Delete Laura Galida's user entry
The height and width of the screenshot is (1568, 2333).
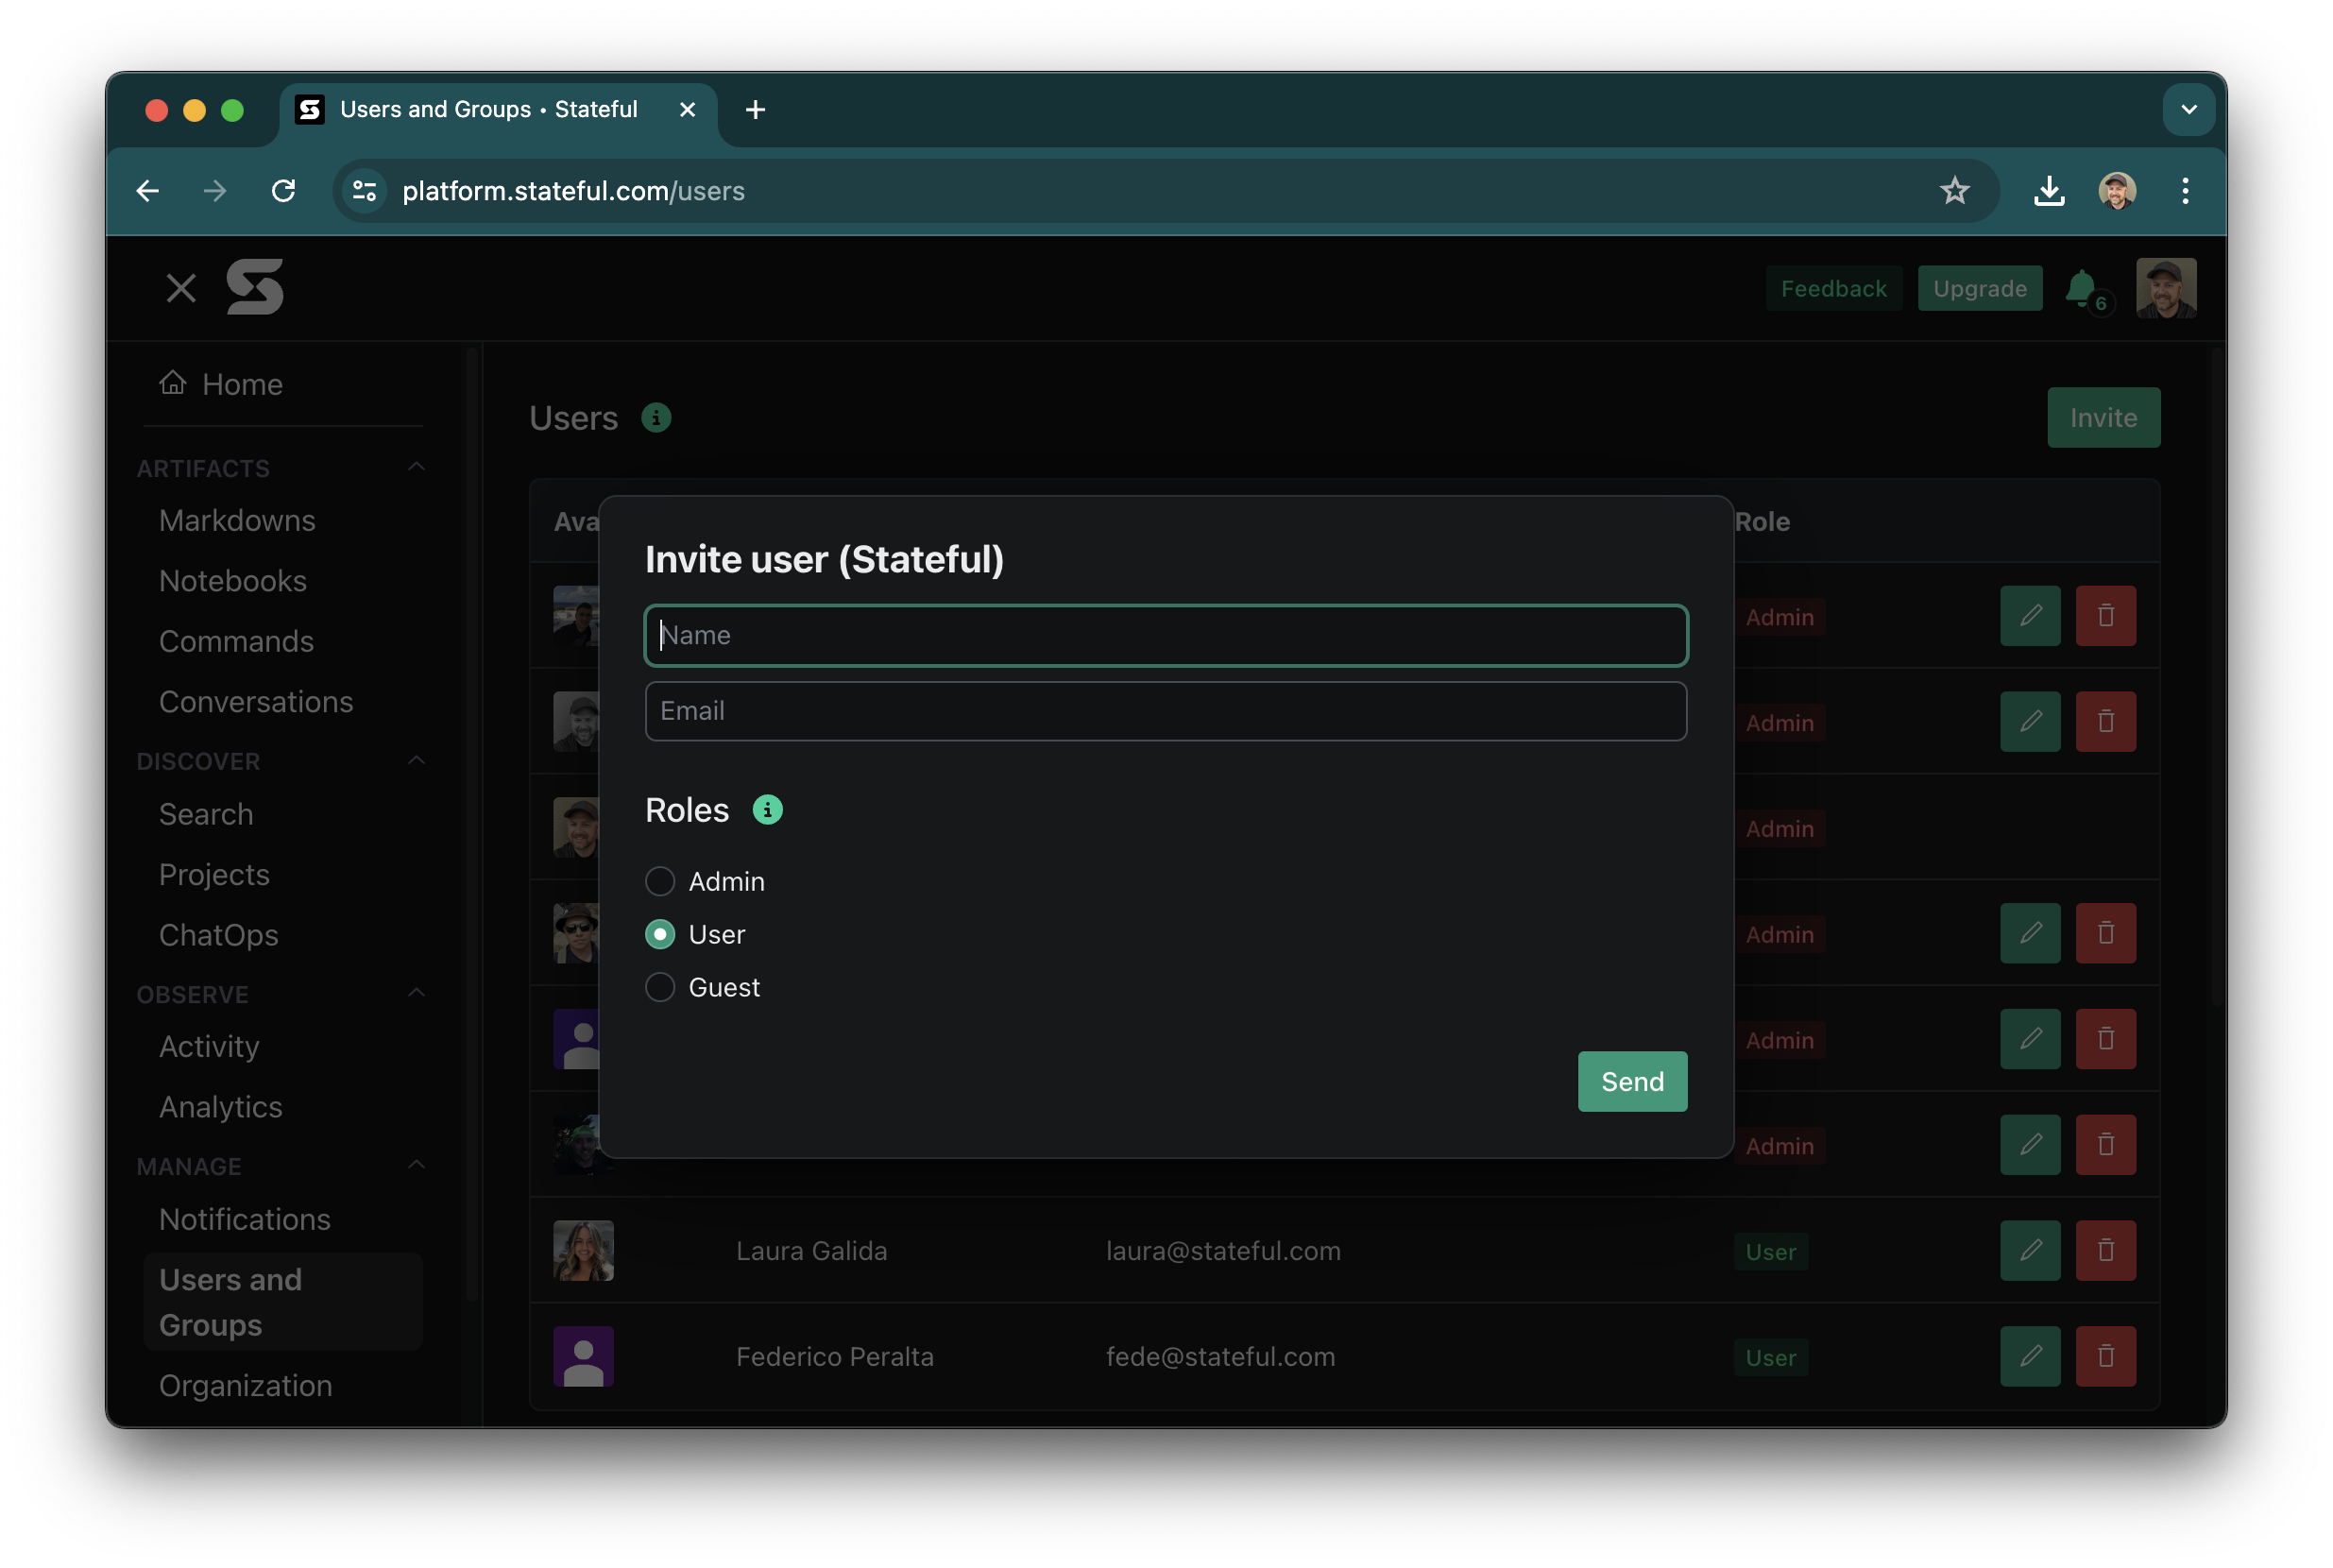click(2105, 1250)
